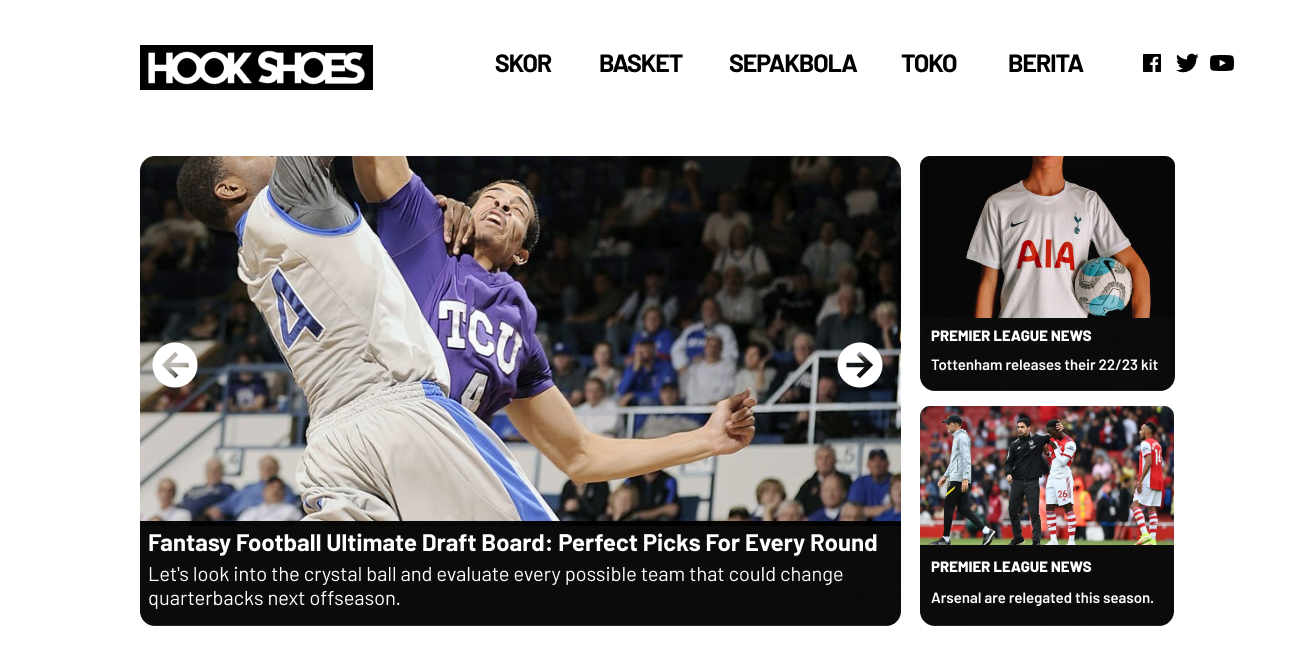Open the Facebook social icon
This screenshot has height=652, width=1304.
tap(1152, 63)
